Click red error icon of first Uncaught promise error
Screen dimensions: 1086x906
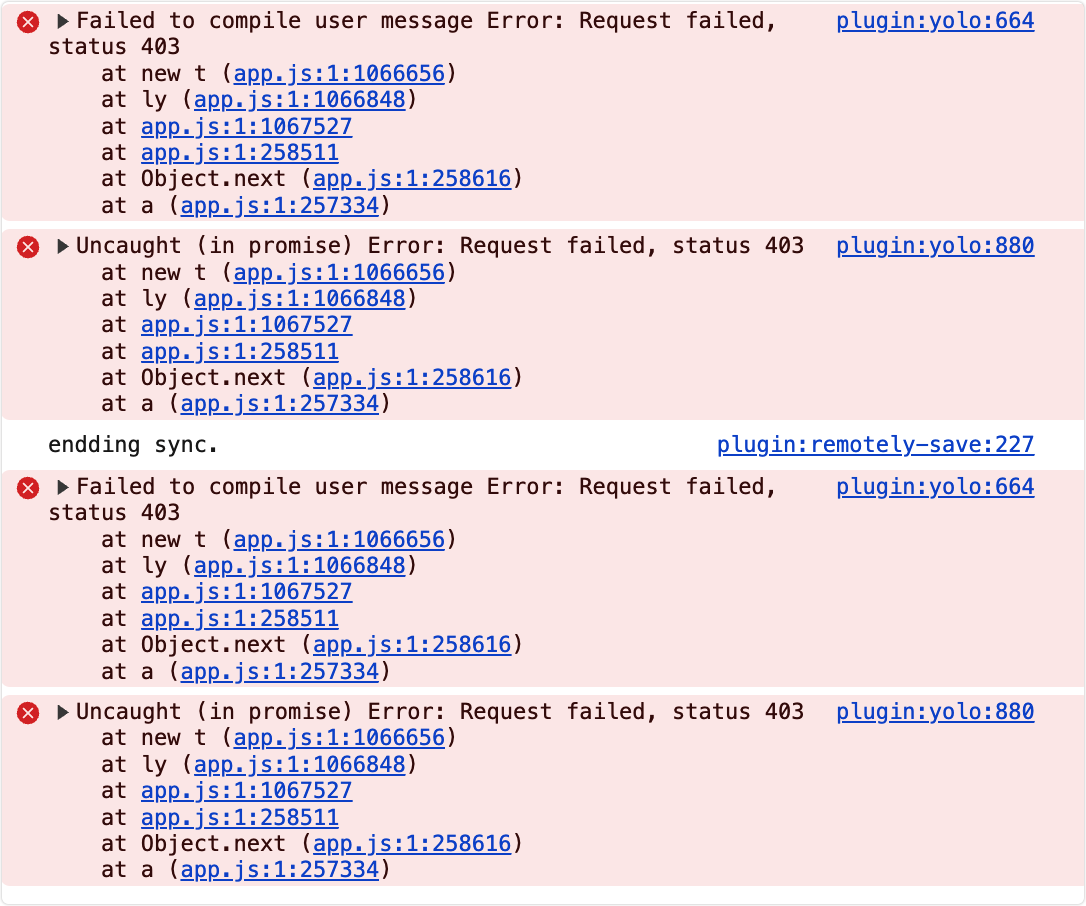28,247
